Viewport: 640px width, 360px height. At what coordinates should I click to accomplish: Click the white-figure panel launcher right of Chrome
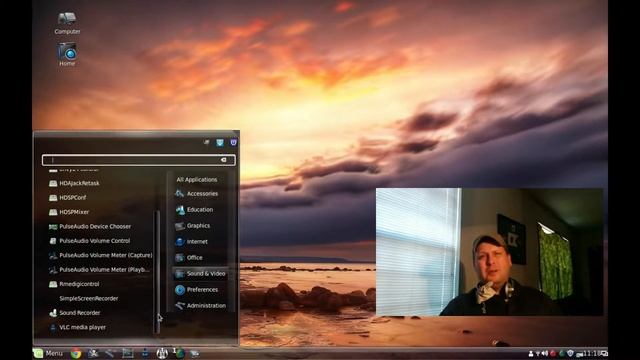click(x=93, y=353)
